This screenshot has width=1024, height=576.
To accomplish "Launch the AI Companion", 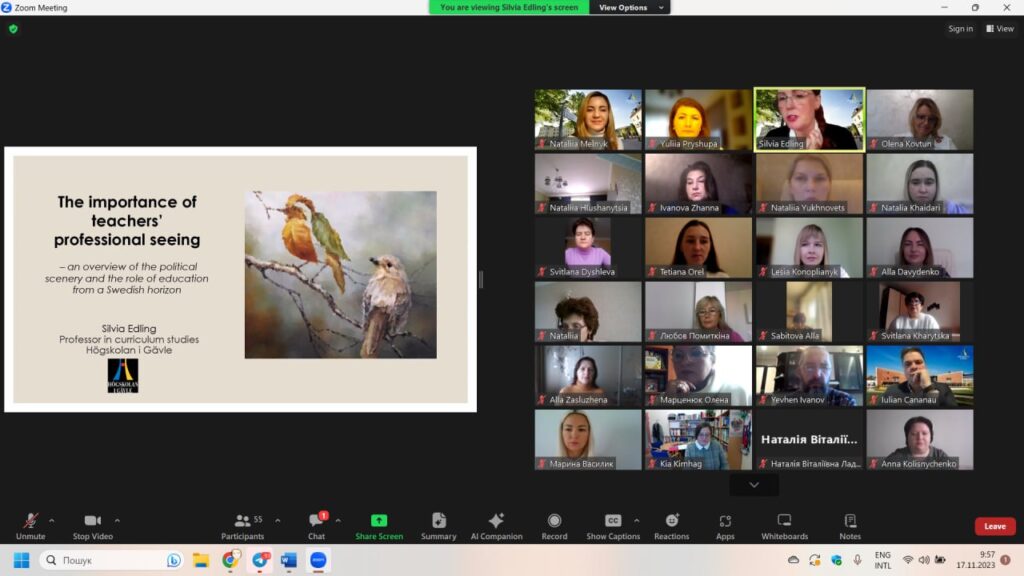I will point(496,526).
